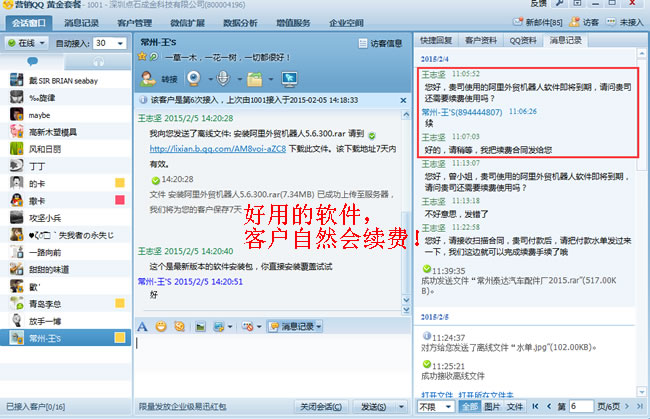650x419 pixels.
Task: Show 图片 records filter
Action: click(x=492, y=407)
